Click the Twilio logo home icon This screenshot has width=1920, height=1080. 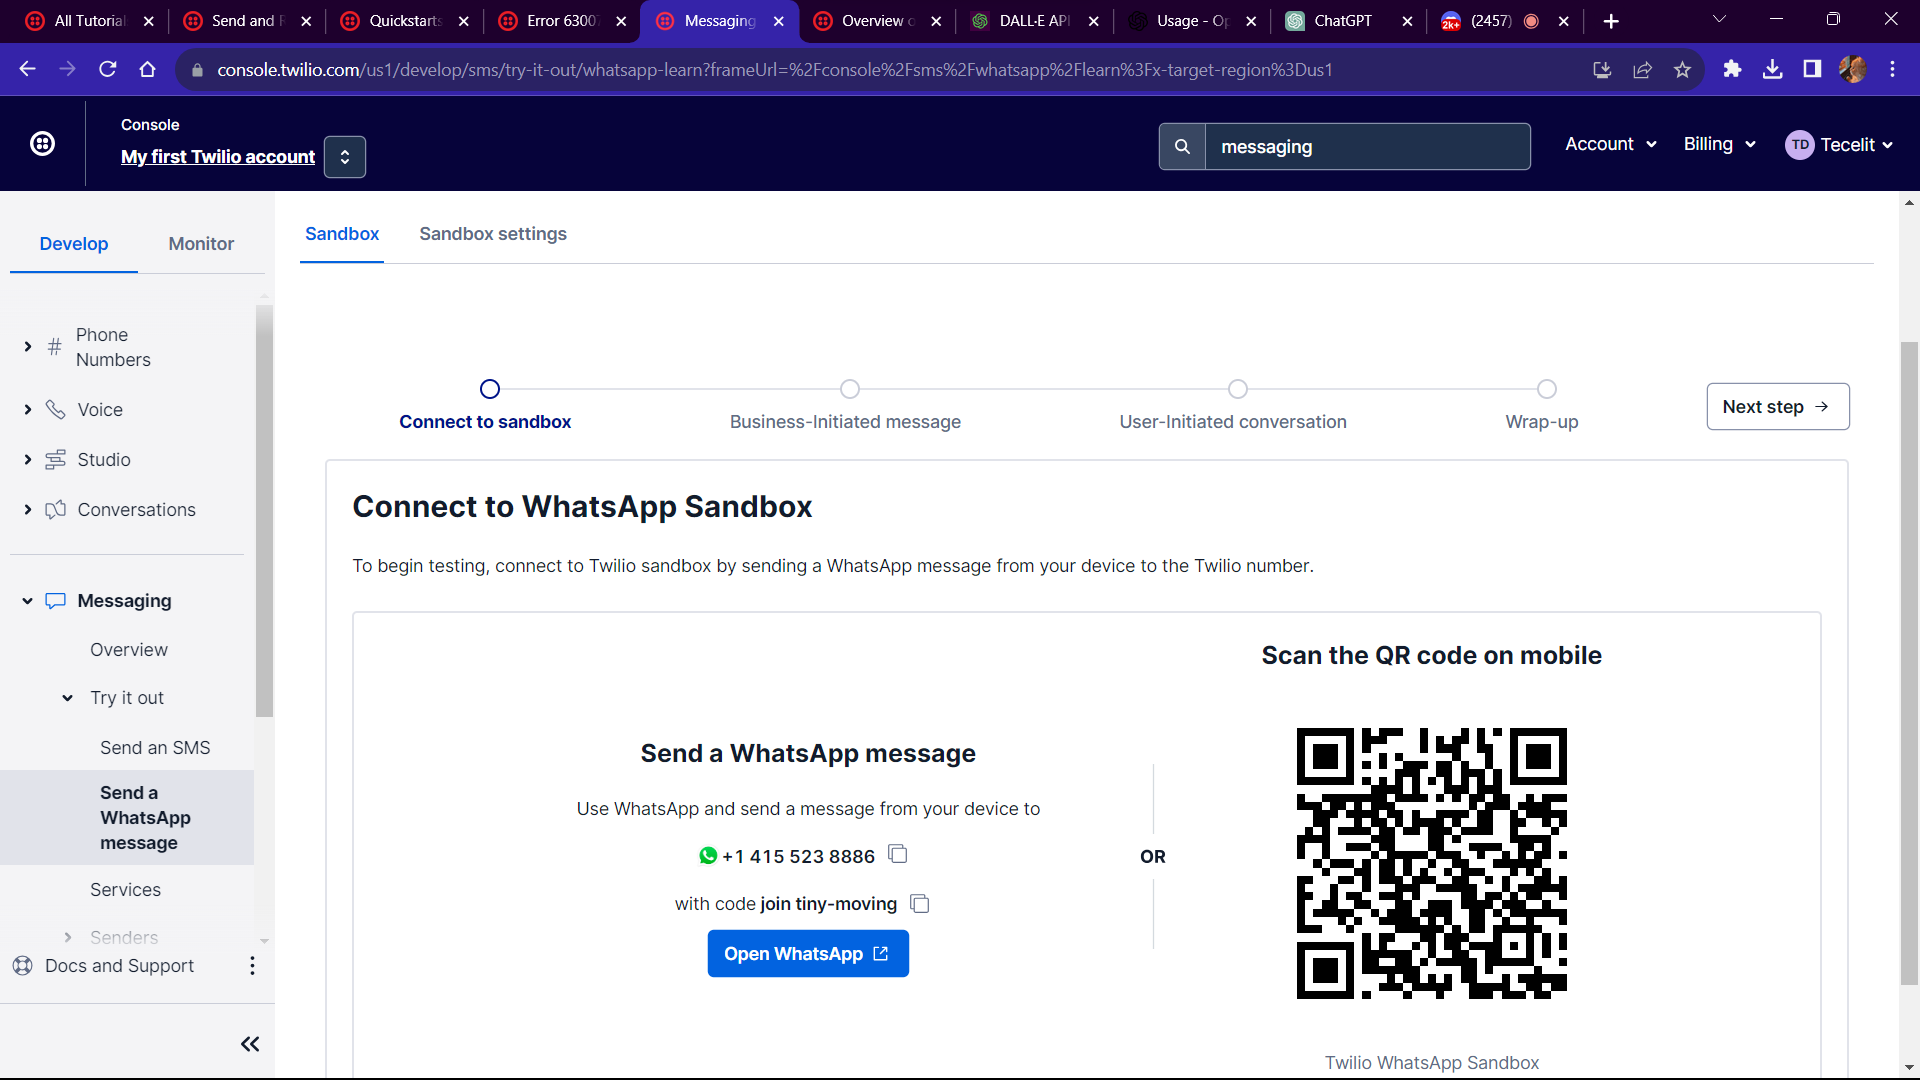coord(42,144)
